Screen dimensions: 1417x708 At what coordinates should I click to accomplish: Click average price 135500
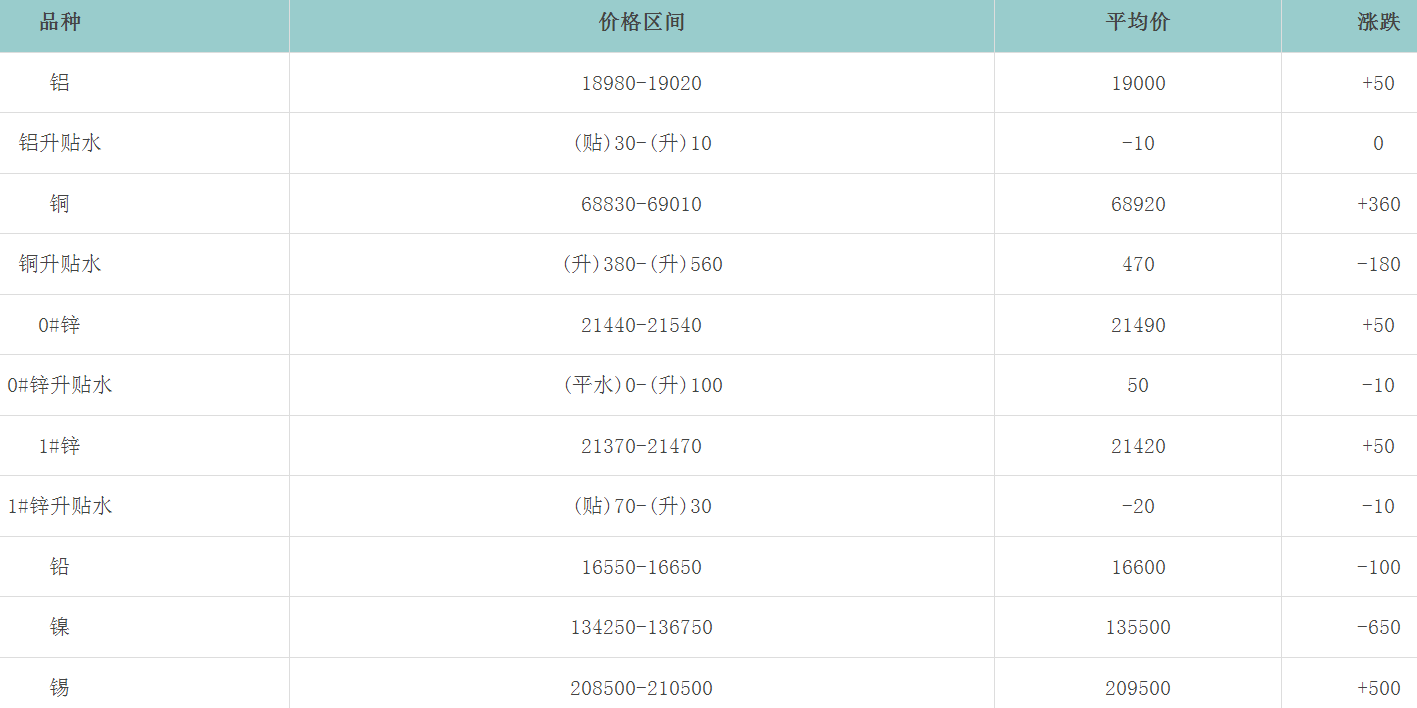coord(1138,627)
